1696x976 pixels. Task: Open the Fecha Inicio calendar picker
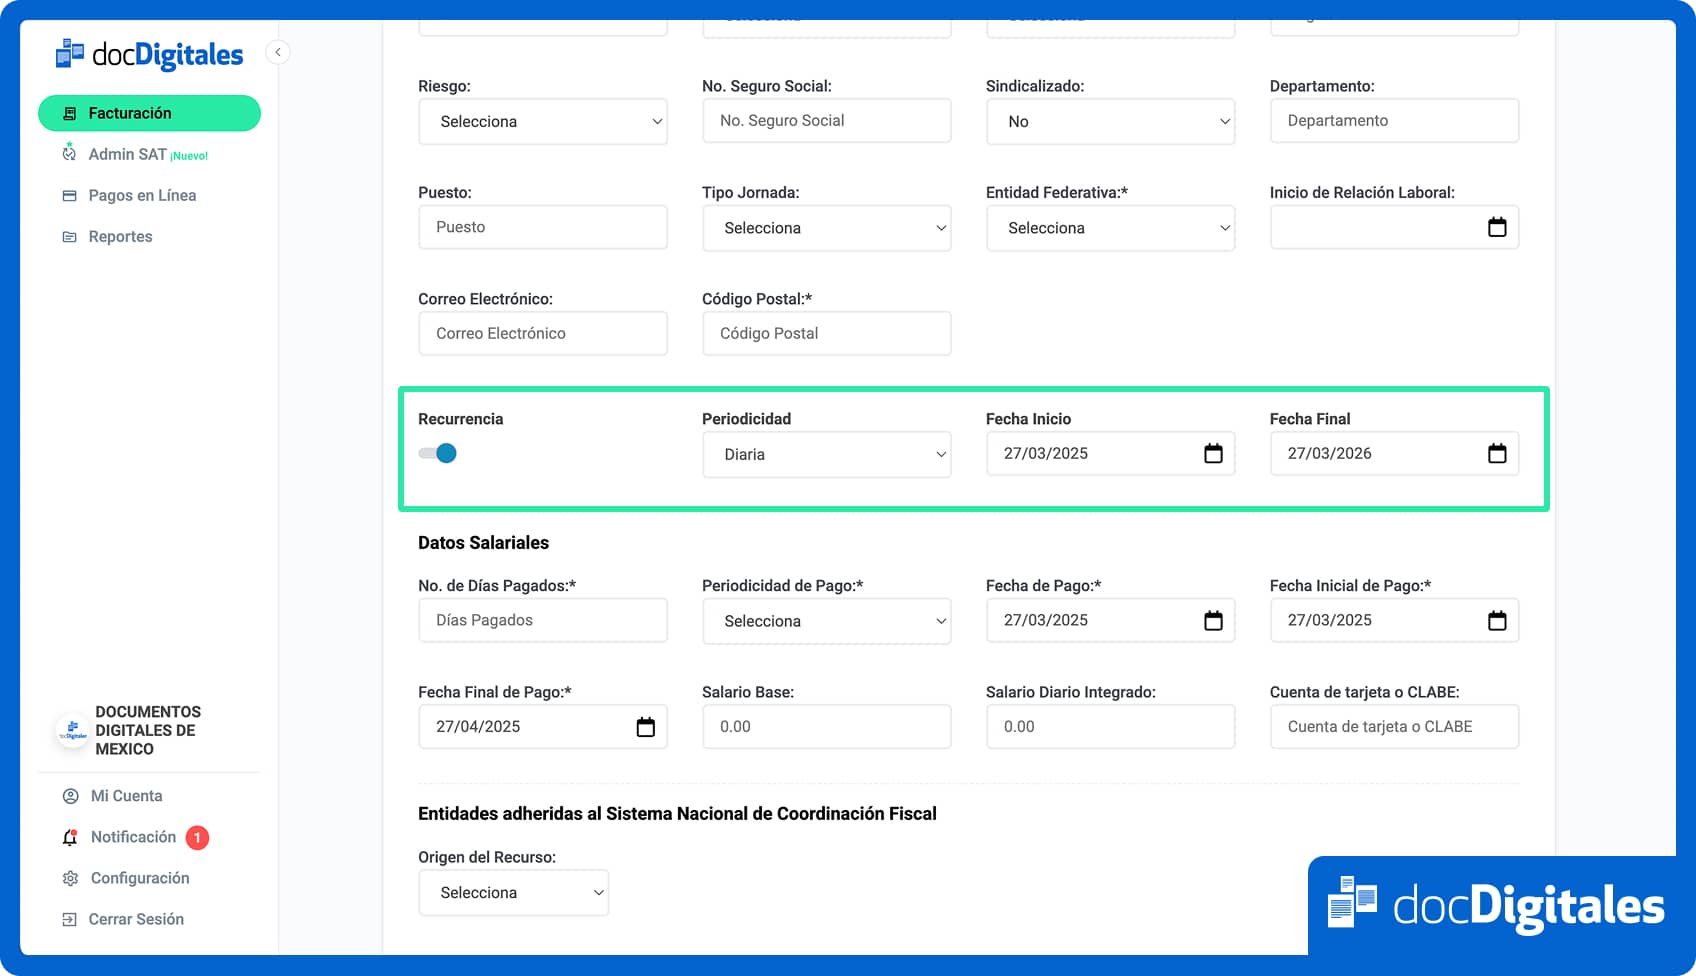(x=1213, y=453)
